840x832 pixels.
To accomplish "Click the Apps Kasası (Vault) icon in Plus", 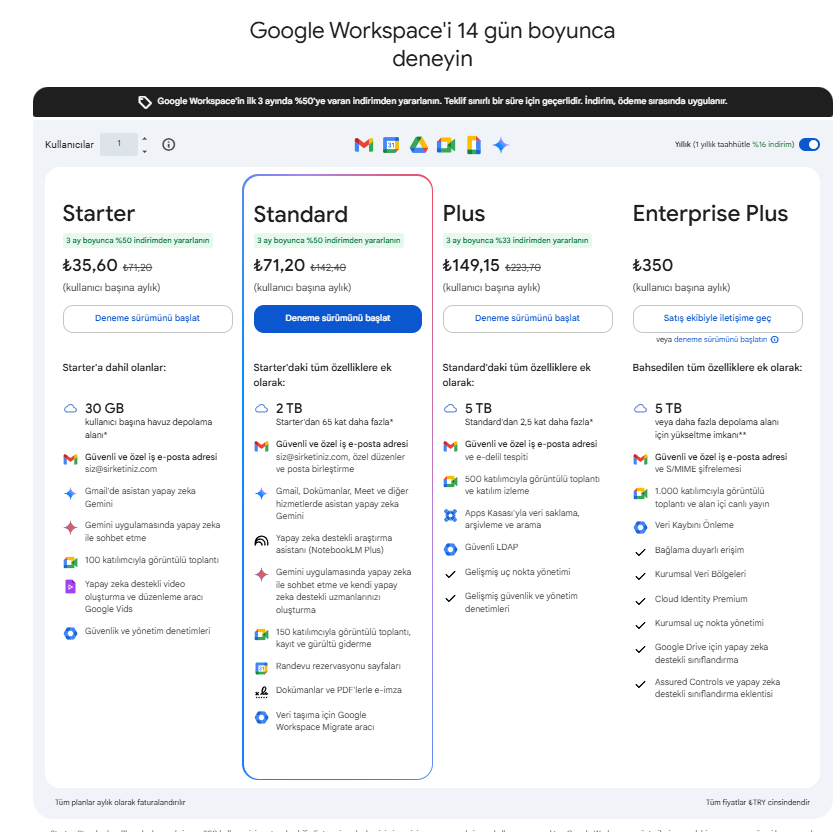I will 451,515.
